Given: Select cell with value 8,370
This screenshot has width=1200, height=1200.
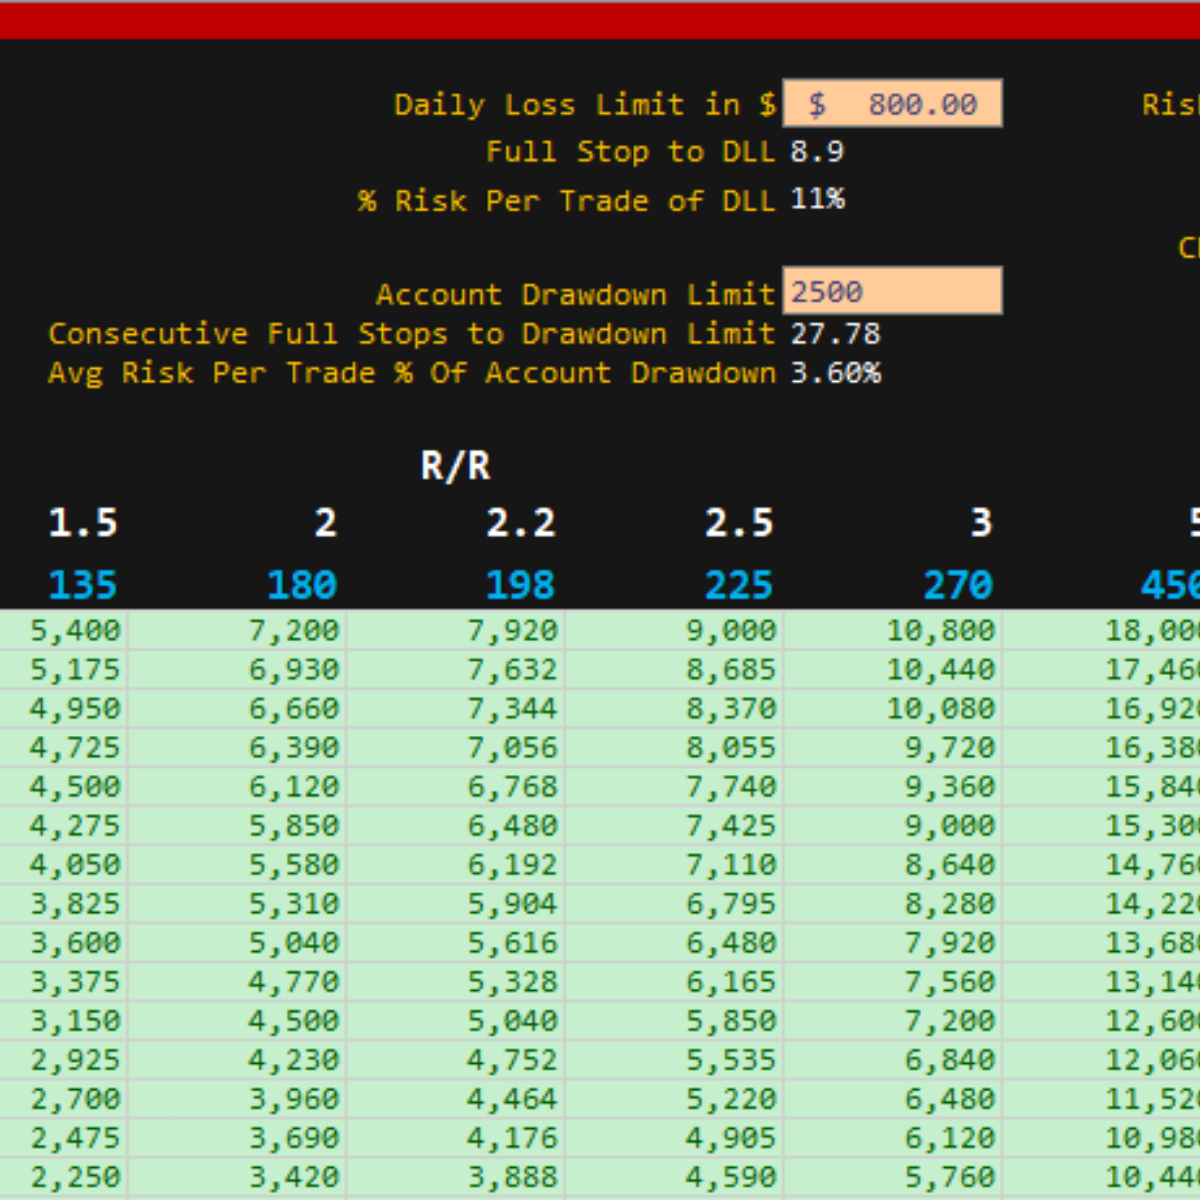Looking at the screenshot, I should (675, 708).
